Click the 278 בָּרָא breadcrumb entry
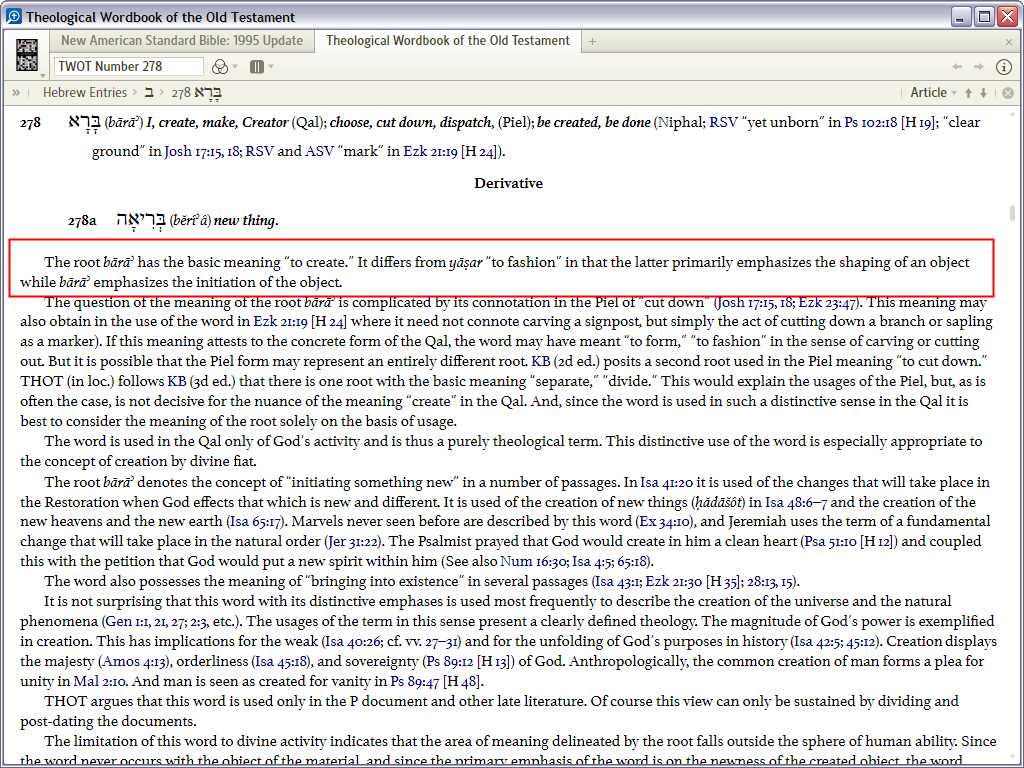Image resolution: width=1024 pixels, height=768 pixels. click(197, 93)
